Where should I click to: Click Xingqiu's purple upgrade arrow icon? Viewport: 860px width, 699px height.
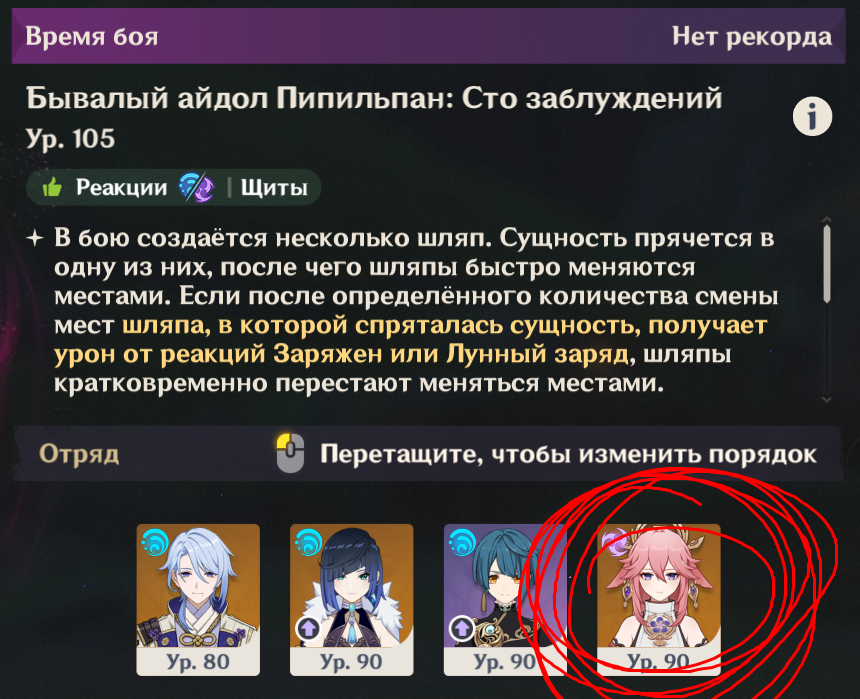point(462,628)
